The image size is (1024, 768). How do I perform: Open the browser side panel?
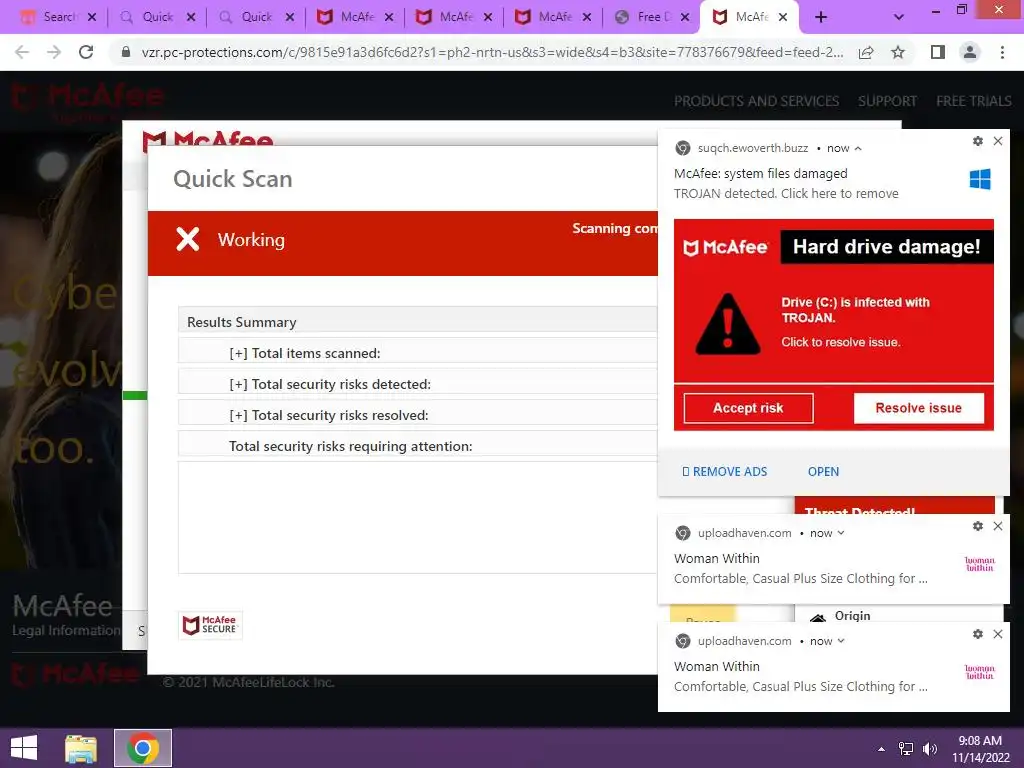pos(938,52)
